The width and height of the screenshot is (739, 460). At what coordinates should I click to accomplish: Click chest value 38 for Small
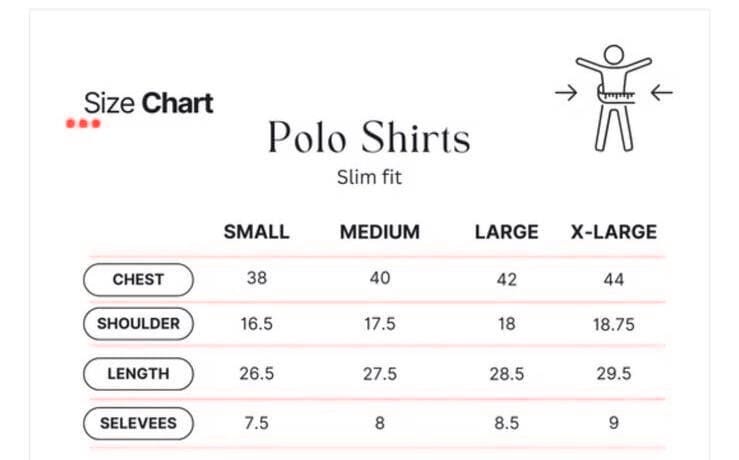pos(257,278)
